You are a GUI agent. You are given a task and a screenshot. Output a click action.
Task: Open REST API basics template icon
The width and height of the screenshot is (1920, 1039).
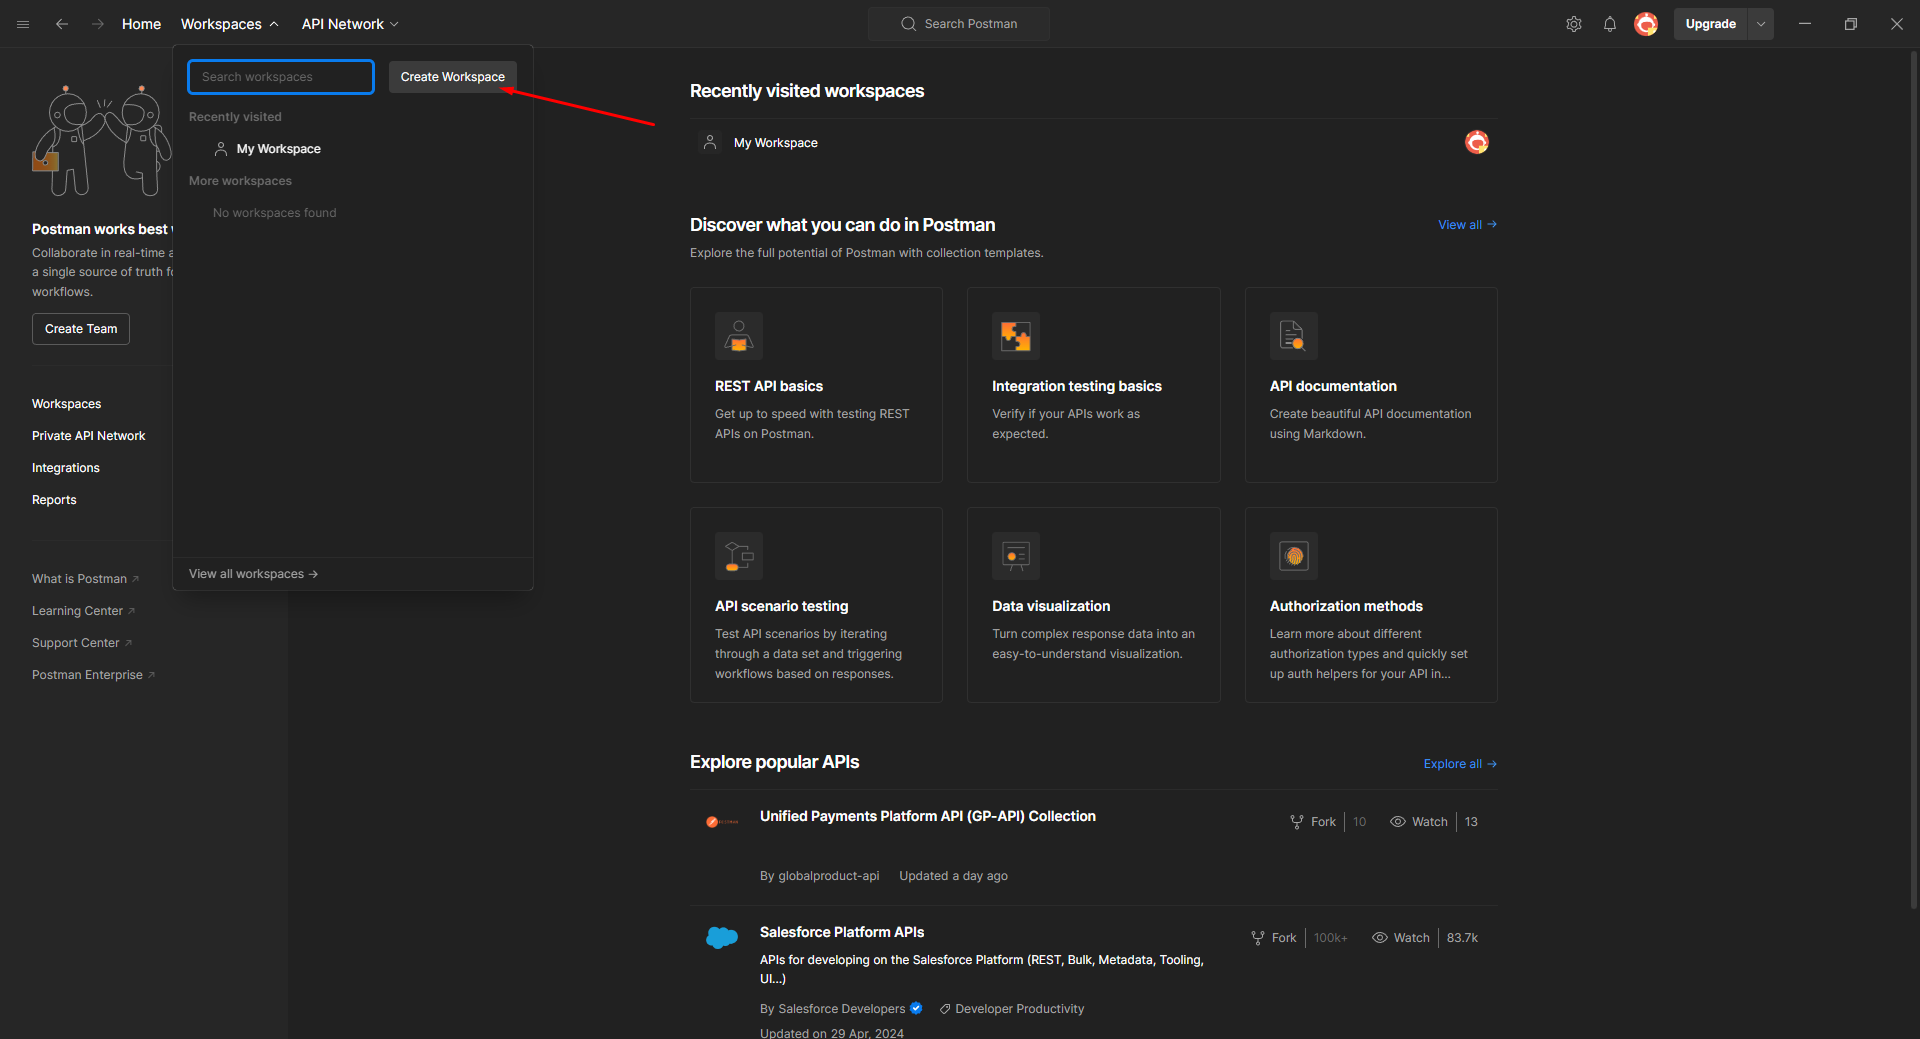point(738,336)
